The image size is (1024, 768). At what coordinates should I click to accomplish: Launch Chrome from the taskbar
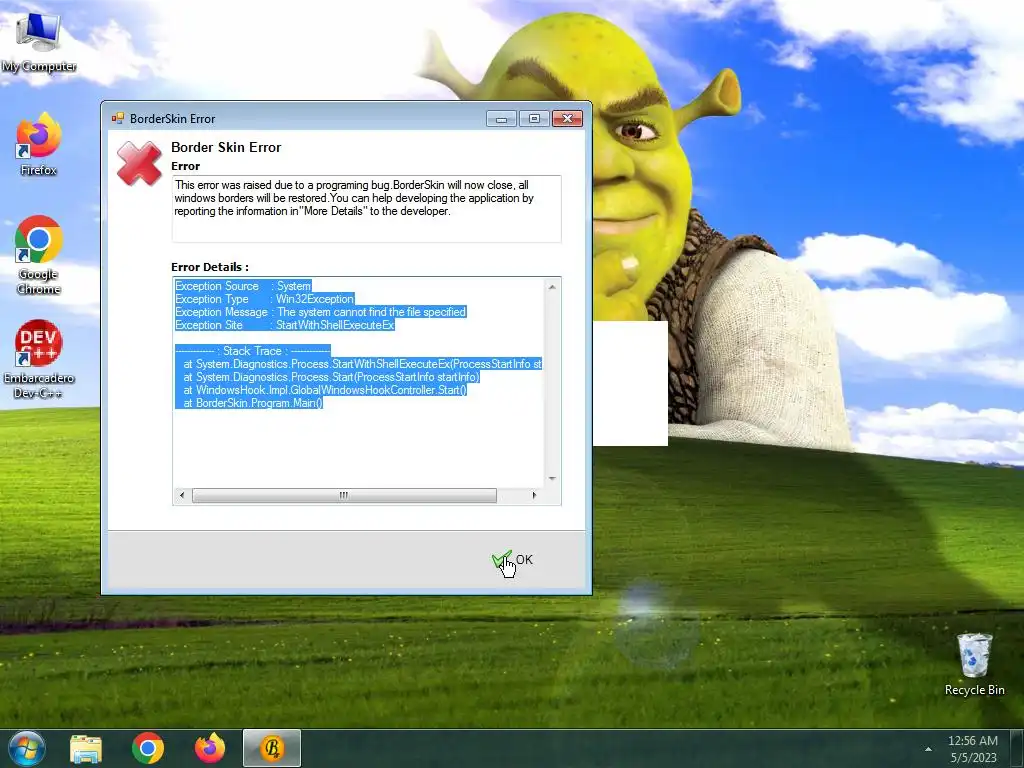[148, 748]
